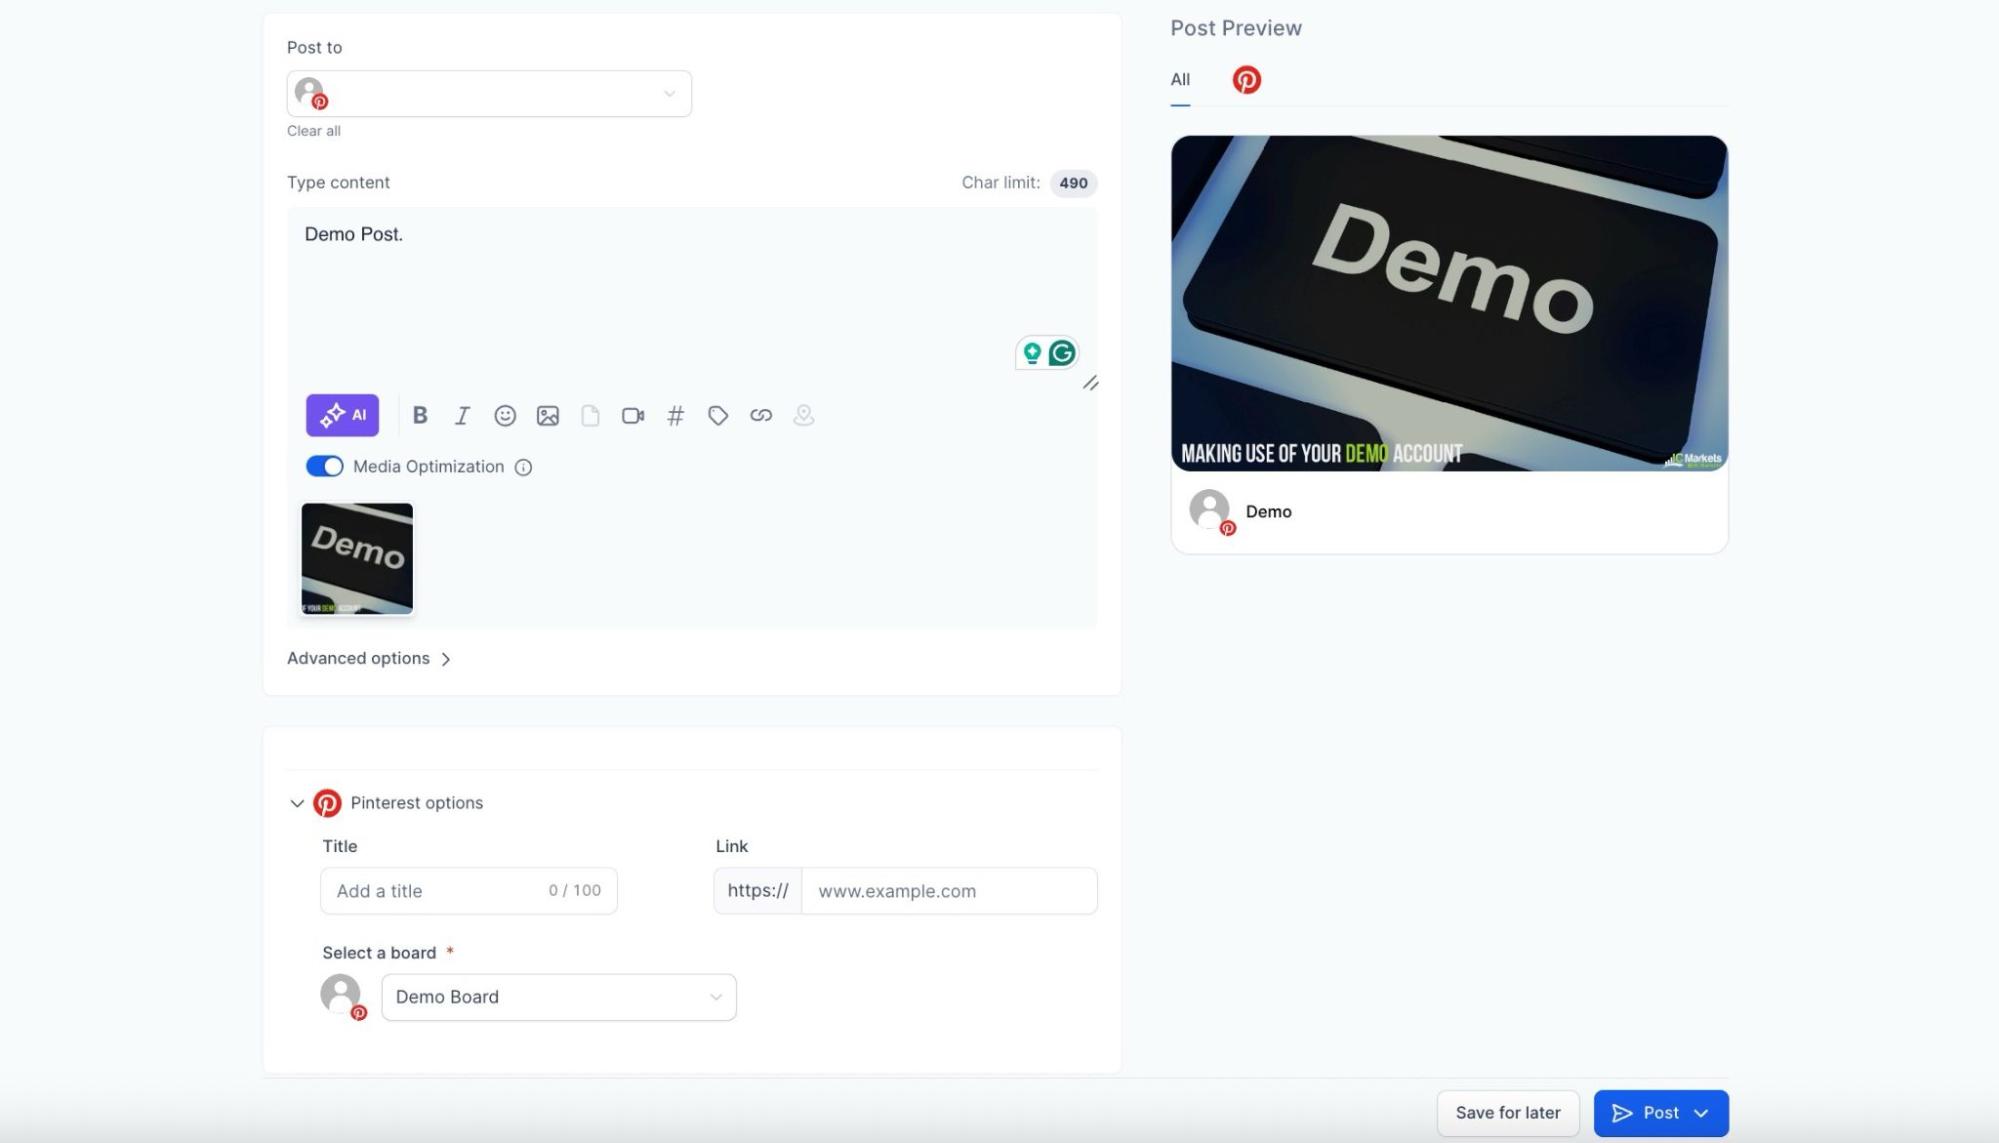Click the link insert icon

761,415
